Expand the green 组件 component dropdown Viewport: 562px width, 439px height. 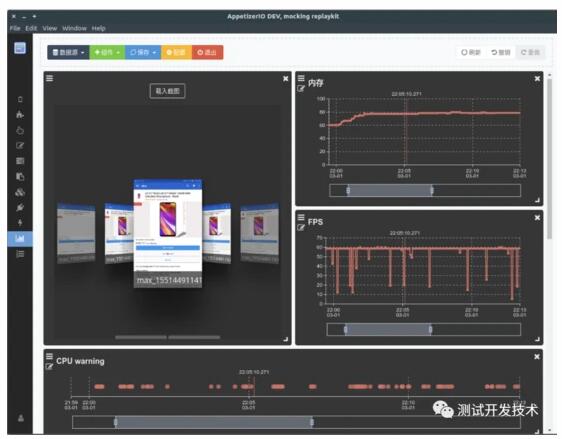pyautogui.click(x=107, y=52)
